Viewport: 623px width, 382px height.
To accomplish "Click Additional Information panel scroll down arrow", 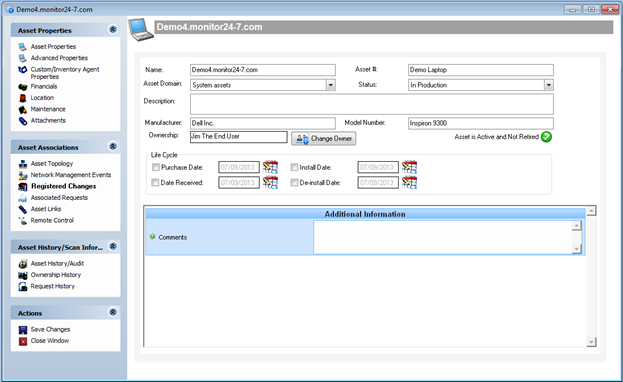I will [592, 342].
